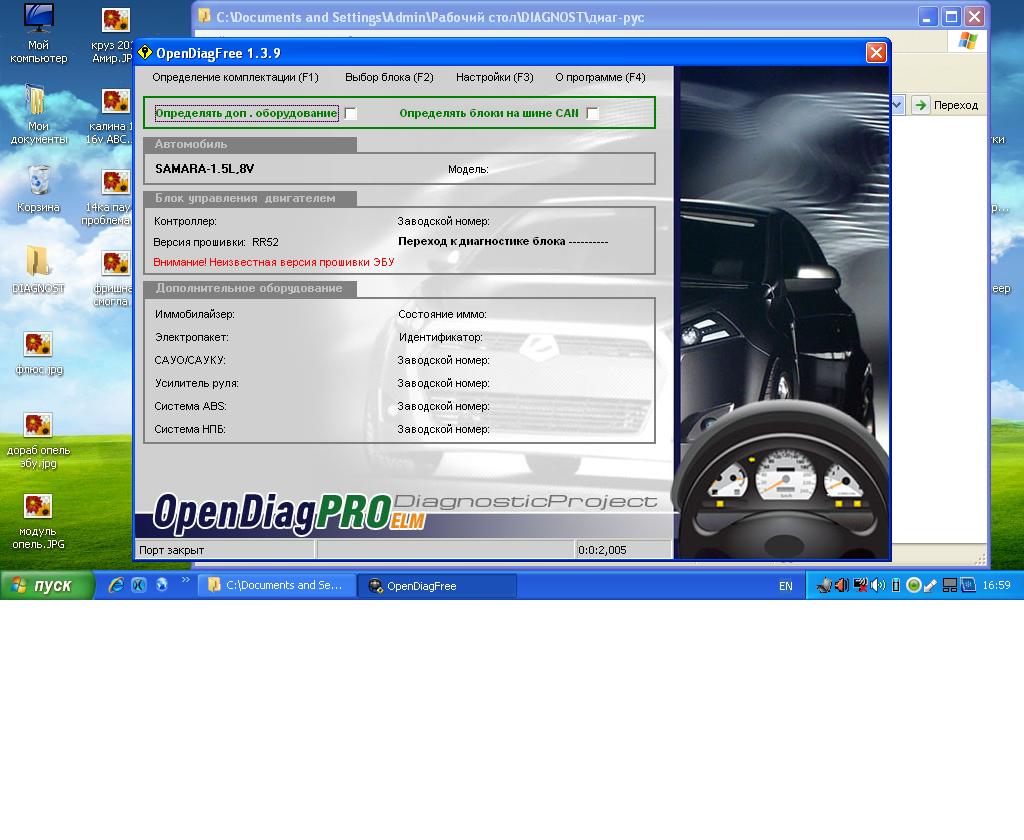The image size is (1024, 840).
Task: Select DIAGNOST folder on desktop
Action: click(x=39, y=269)
